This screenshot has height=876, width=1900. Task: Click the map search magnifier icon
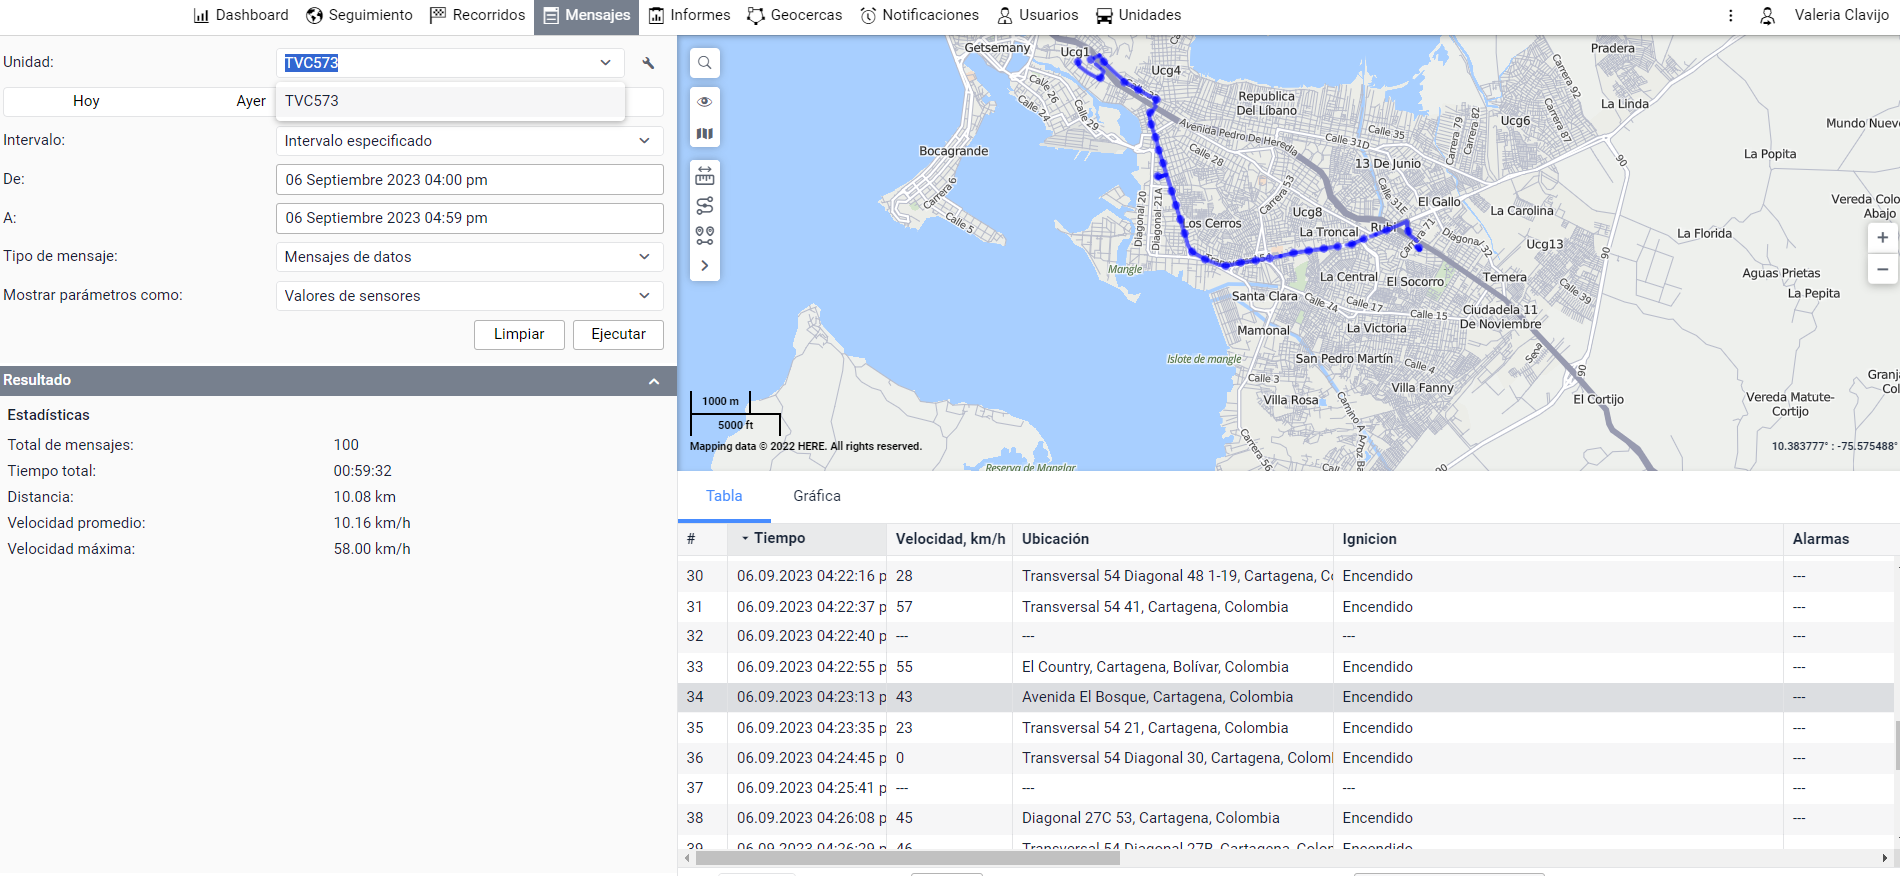click(705, 63)
